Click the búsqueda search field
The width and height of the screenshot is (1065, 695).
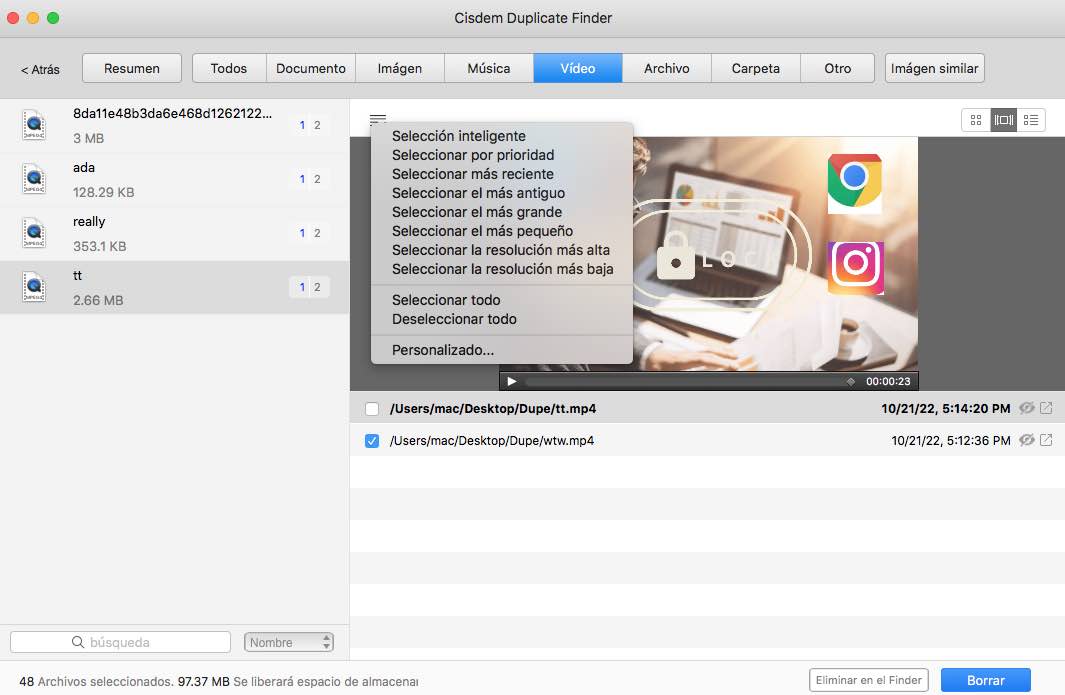click(x=120, y=642)
